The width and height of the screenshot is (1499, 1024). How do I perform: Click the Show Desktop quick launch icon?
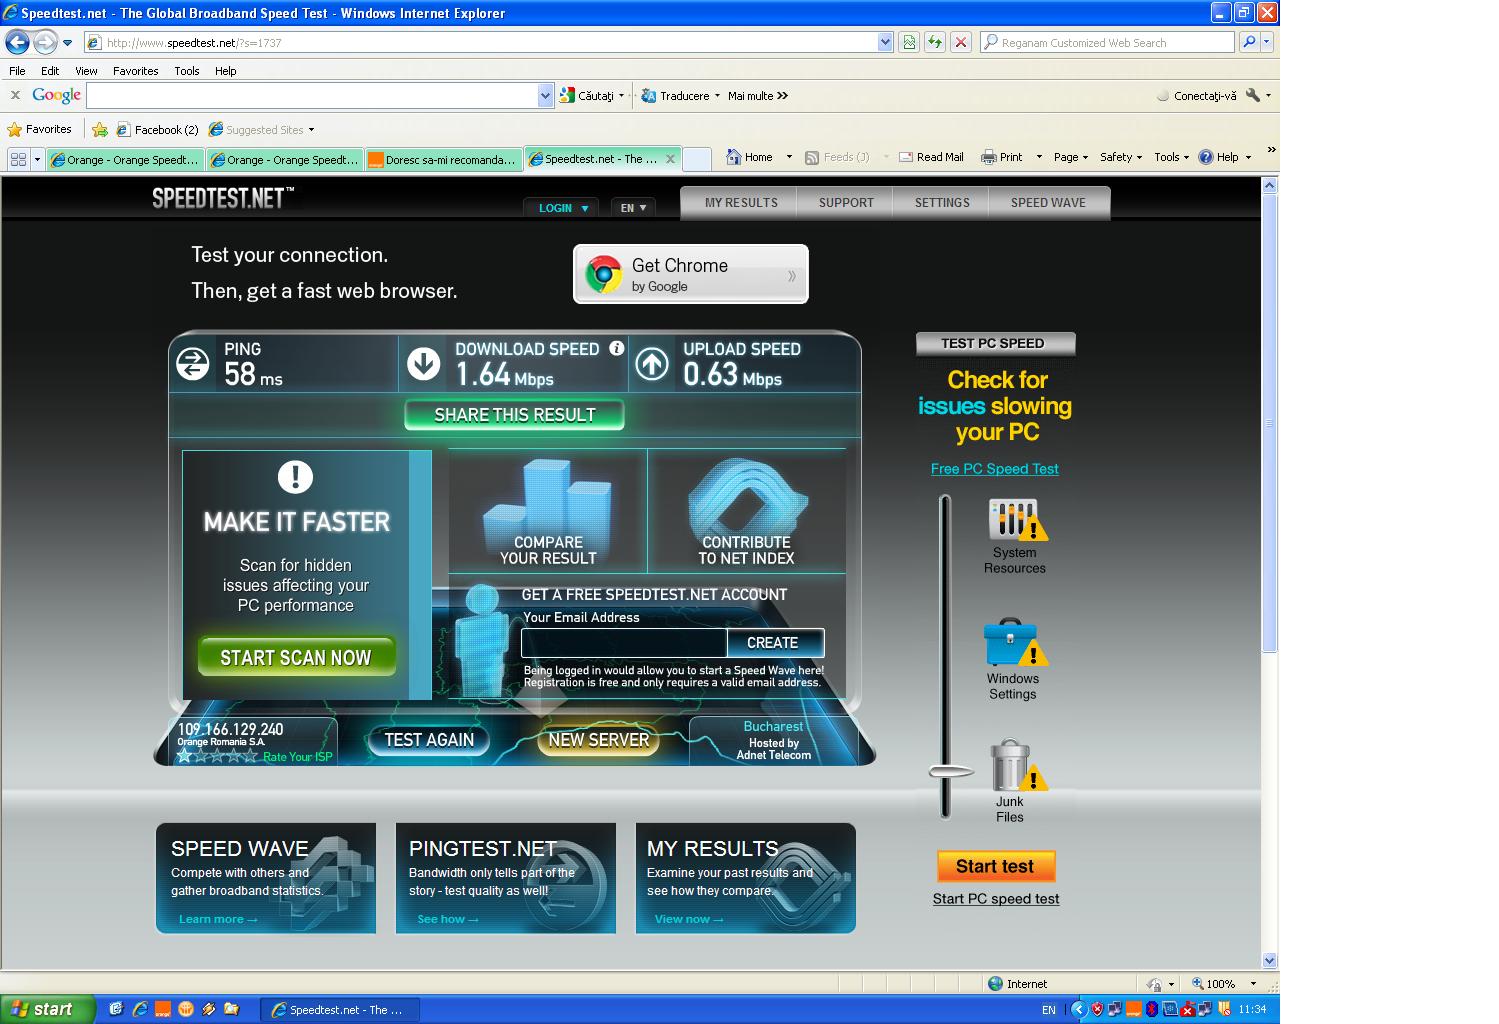coord(116,1009)
